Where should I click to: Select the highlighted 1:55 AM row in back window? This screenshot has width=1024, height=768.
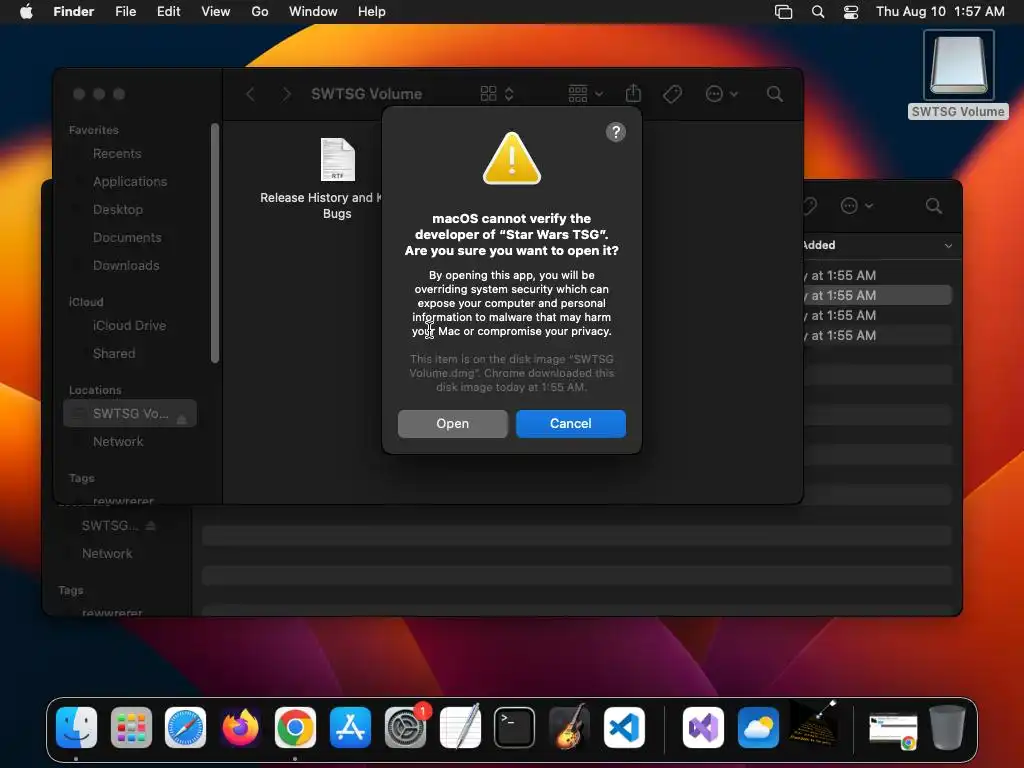[x=877, y=295]
